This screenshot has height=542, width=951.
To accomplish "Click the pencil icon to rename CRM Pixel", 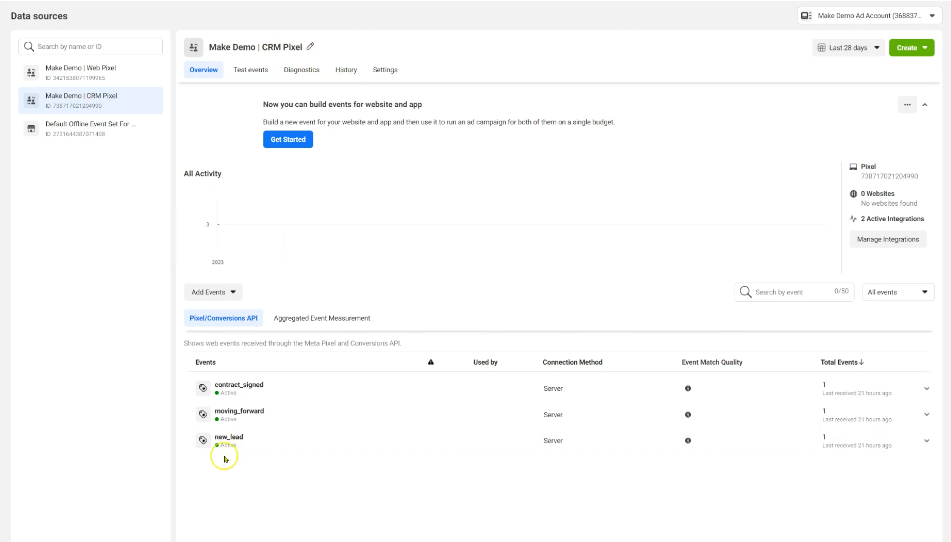I will click(311, 47).
